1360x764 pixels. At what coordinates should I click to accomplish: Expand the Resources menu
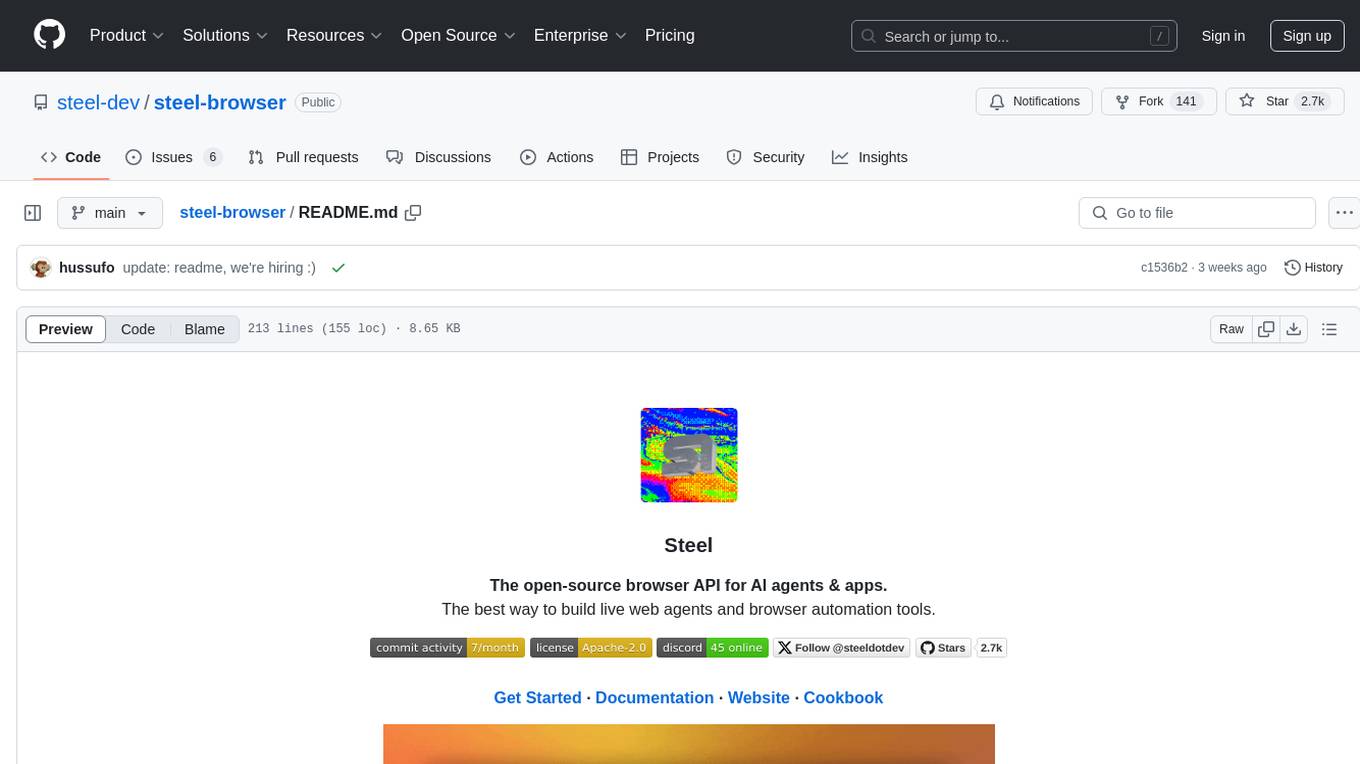334,35
